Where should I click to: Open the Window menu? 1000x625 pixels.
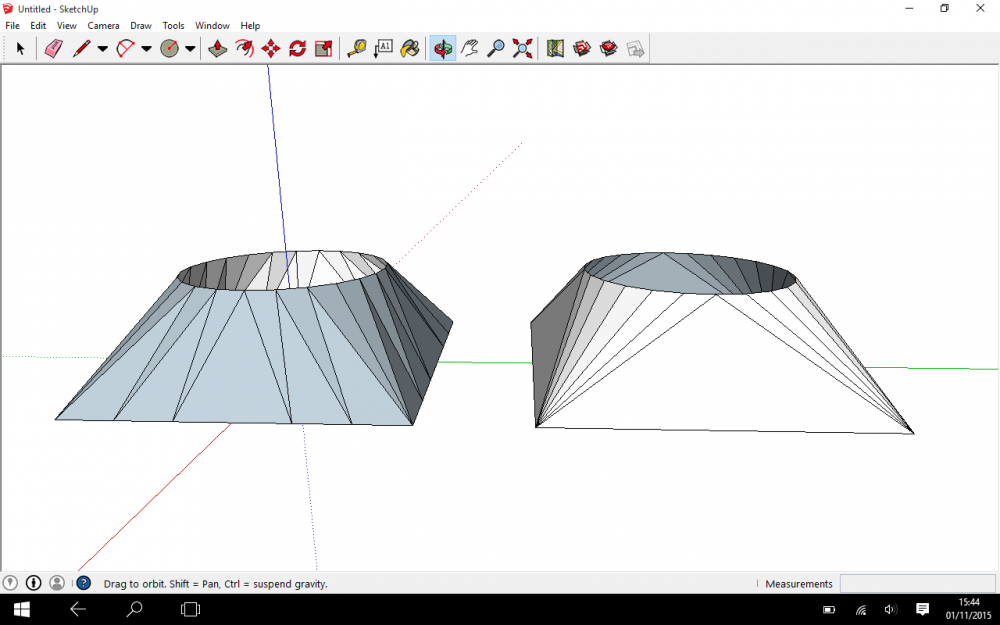pyautogui.click(x=212, y=26)
